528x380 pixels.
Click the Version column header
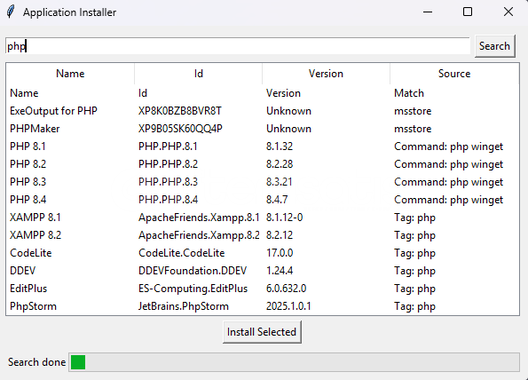click(x=326, y=73)
